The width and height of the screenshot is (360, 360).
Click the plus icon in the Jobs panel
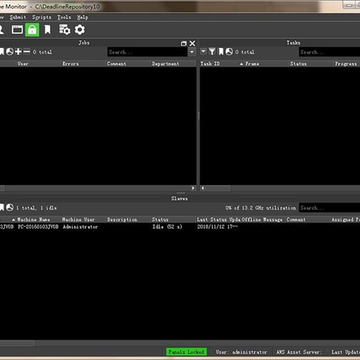pyautogui.click(x=18, y=52)
